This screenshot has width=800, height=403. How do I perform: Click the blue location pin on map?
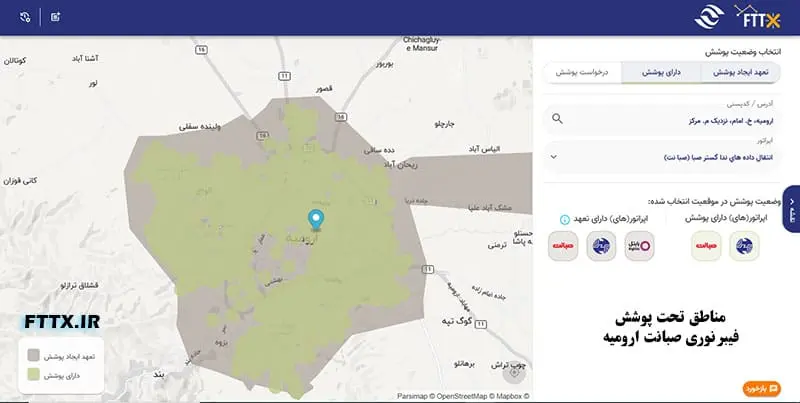(x=316, y=220)
